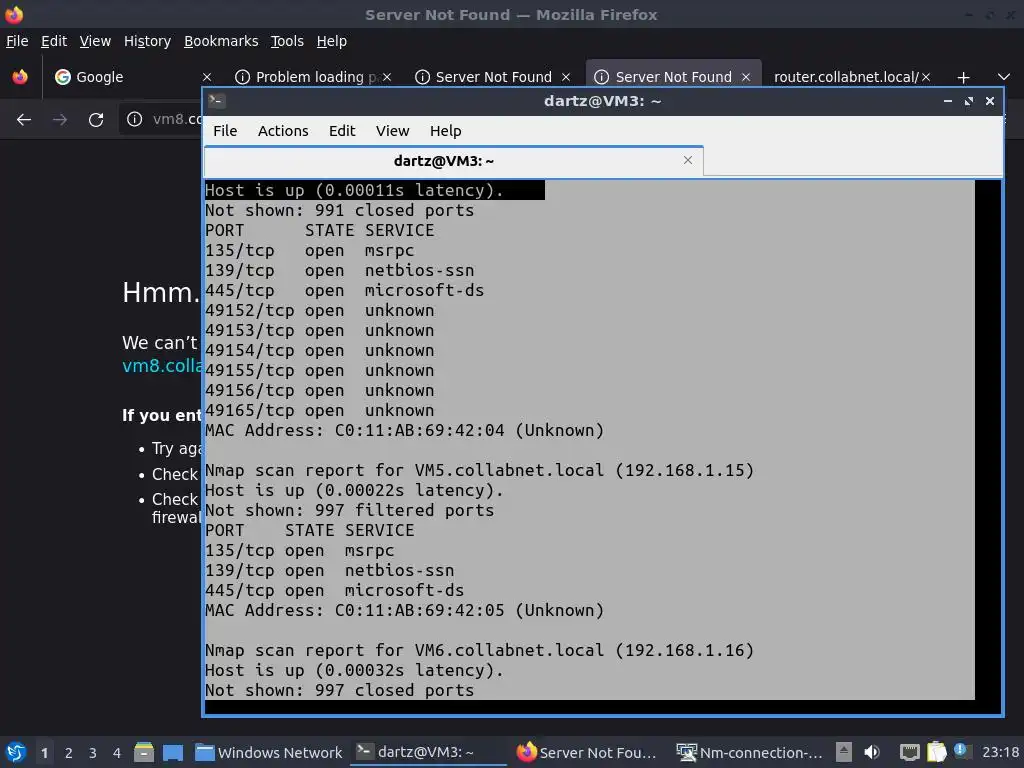Screen dimensions: 1024x768
Task: Click the 135/tcp open msrpc line under 991 closed ports
Action: (310, 250)
